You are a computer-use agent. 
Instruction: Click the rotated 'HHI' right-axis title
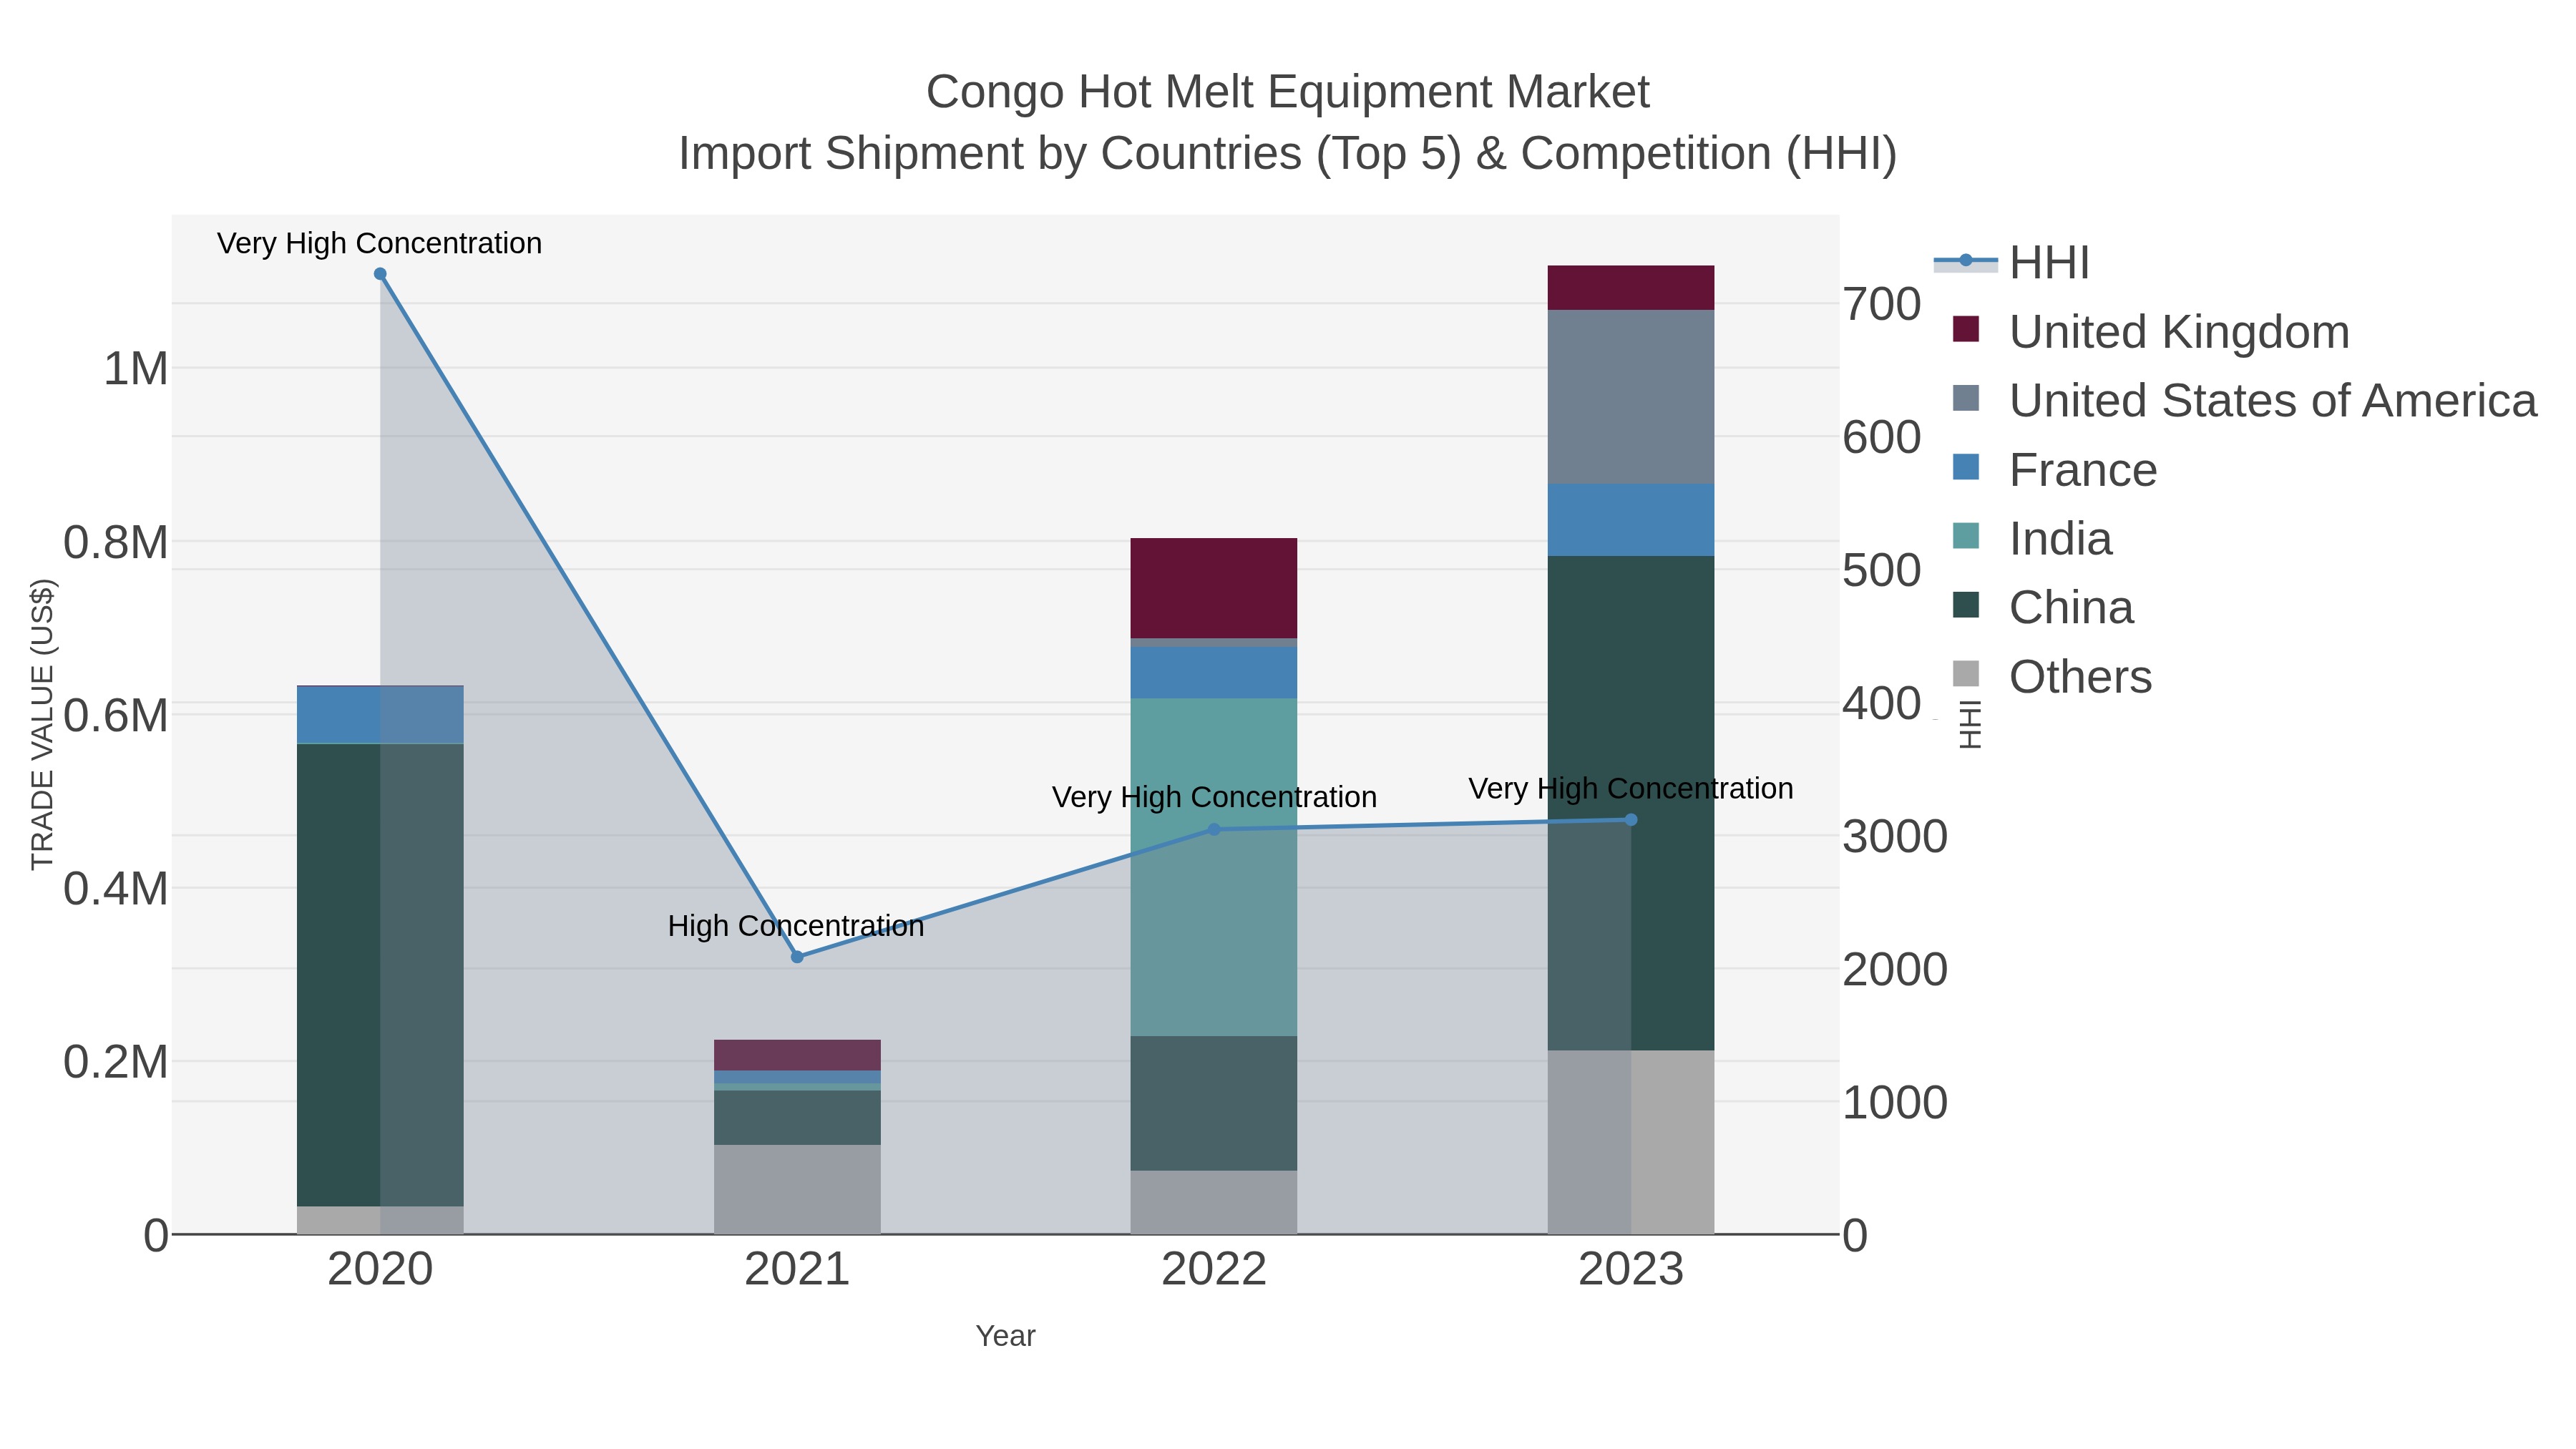click(1970, 724)
